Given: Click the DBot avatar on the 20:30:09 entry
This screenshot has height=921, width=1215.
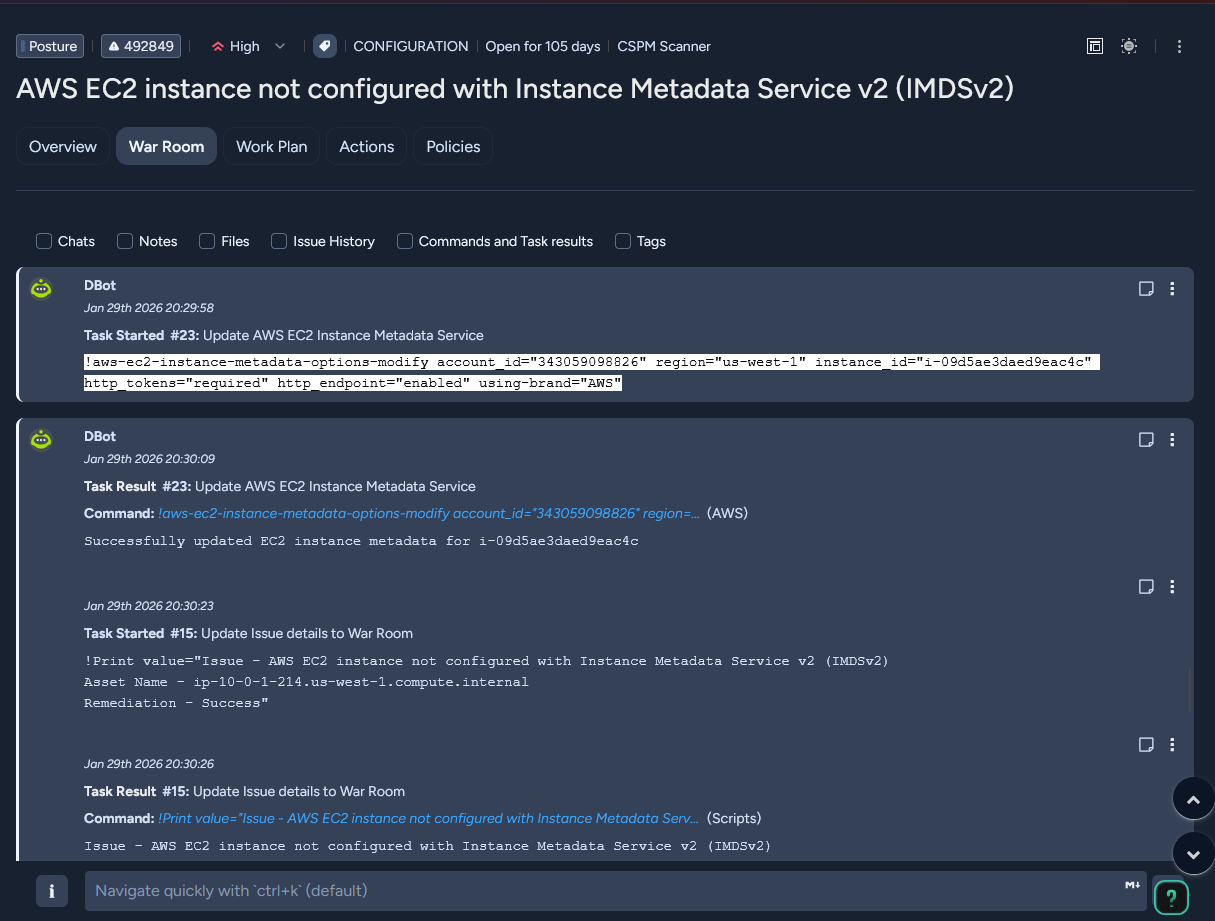Looking at the screenshot, I should (41, 441).
